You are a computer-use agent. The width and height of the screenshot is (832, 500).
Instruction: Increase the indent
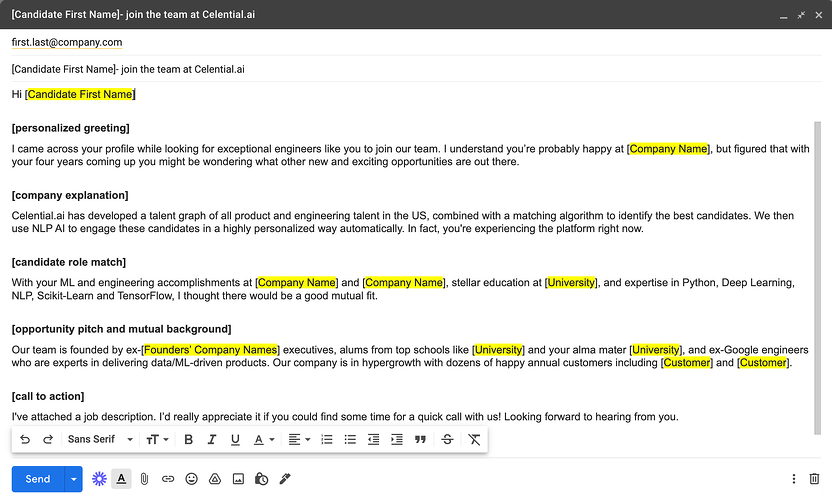[x=397, y=439]
